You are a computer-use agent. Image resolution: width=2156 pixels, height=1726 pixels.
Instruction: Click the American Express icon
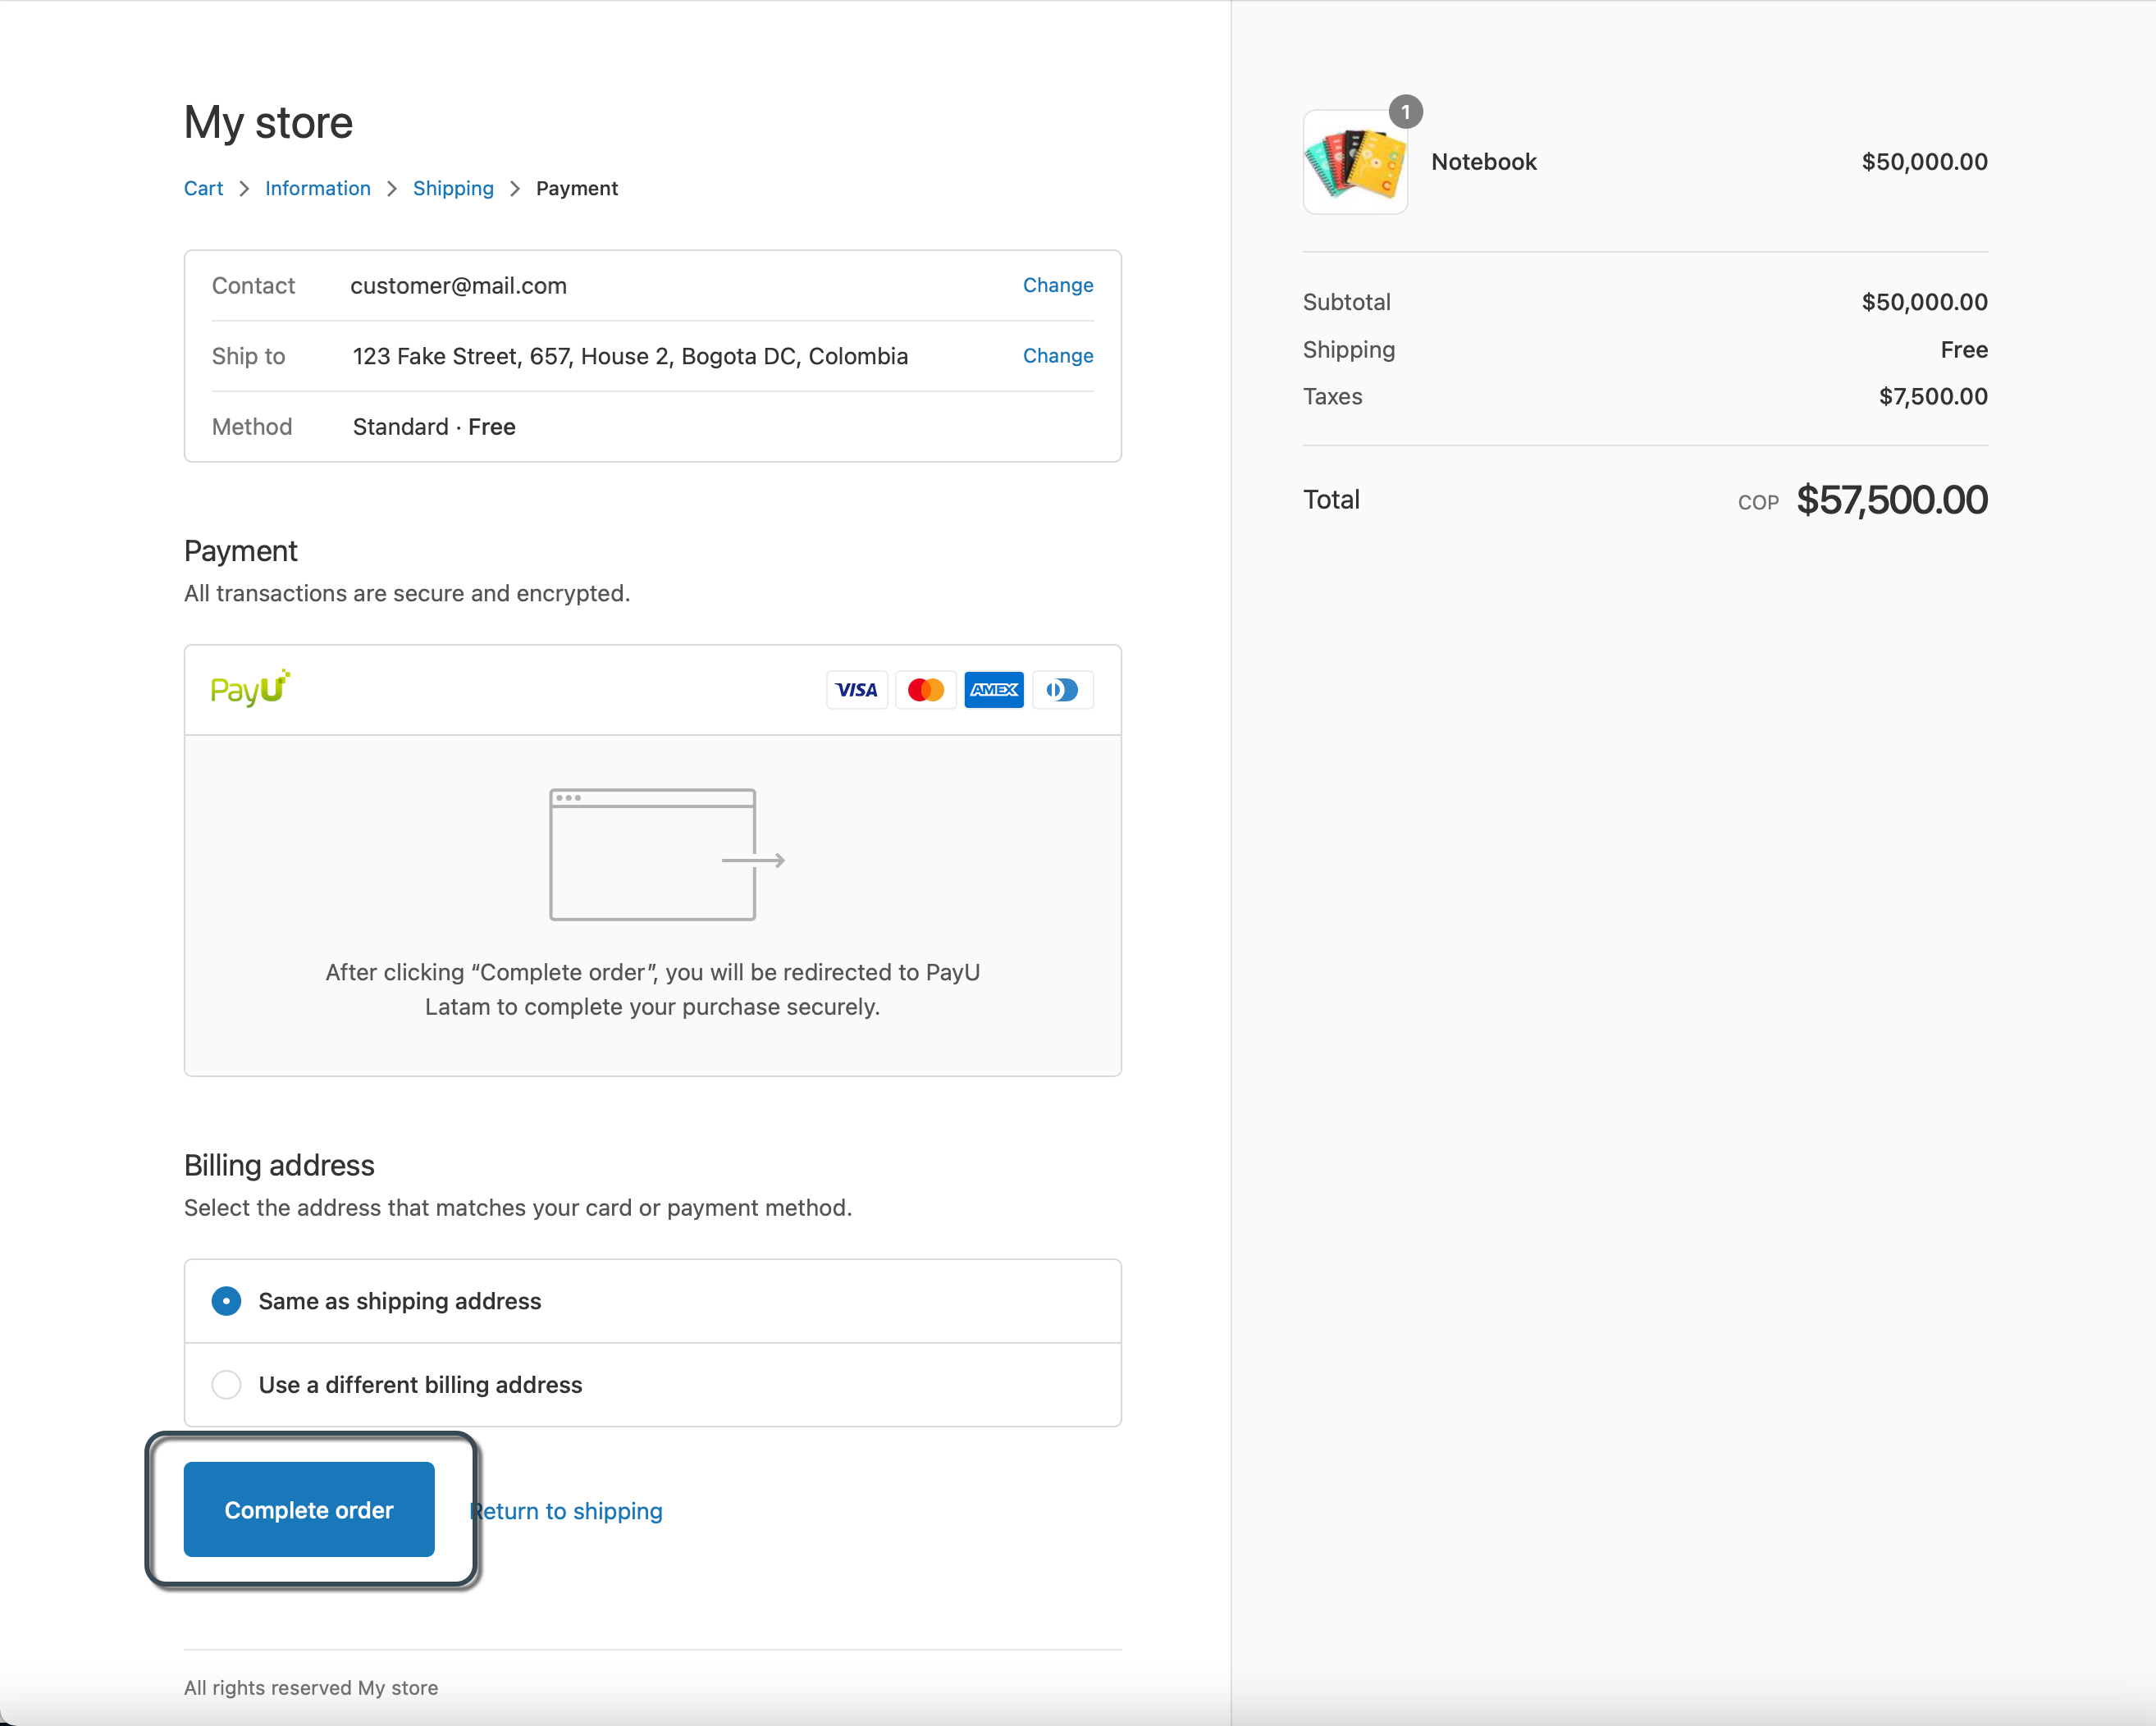click(994, 690)
